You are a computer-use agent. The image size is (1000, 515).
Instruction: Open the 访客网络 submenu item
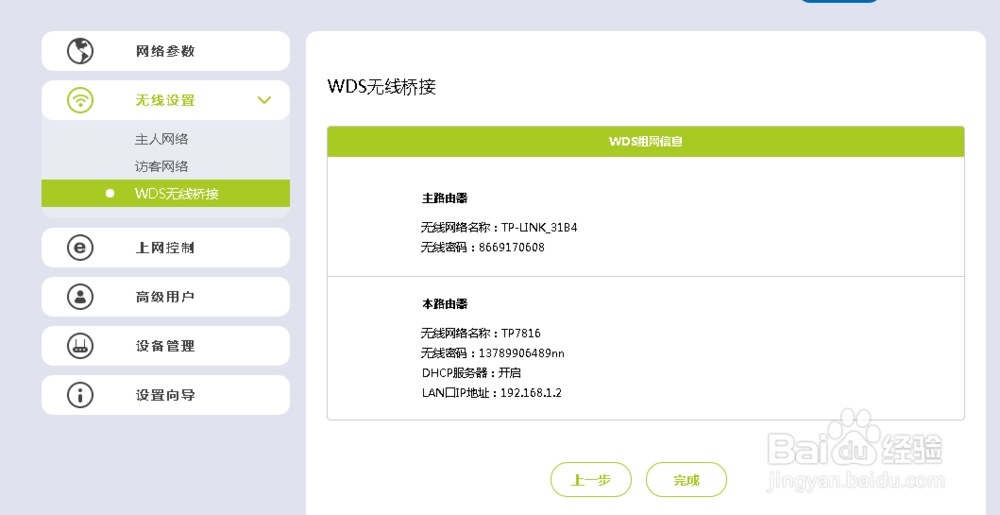tap(161, 166)
